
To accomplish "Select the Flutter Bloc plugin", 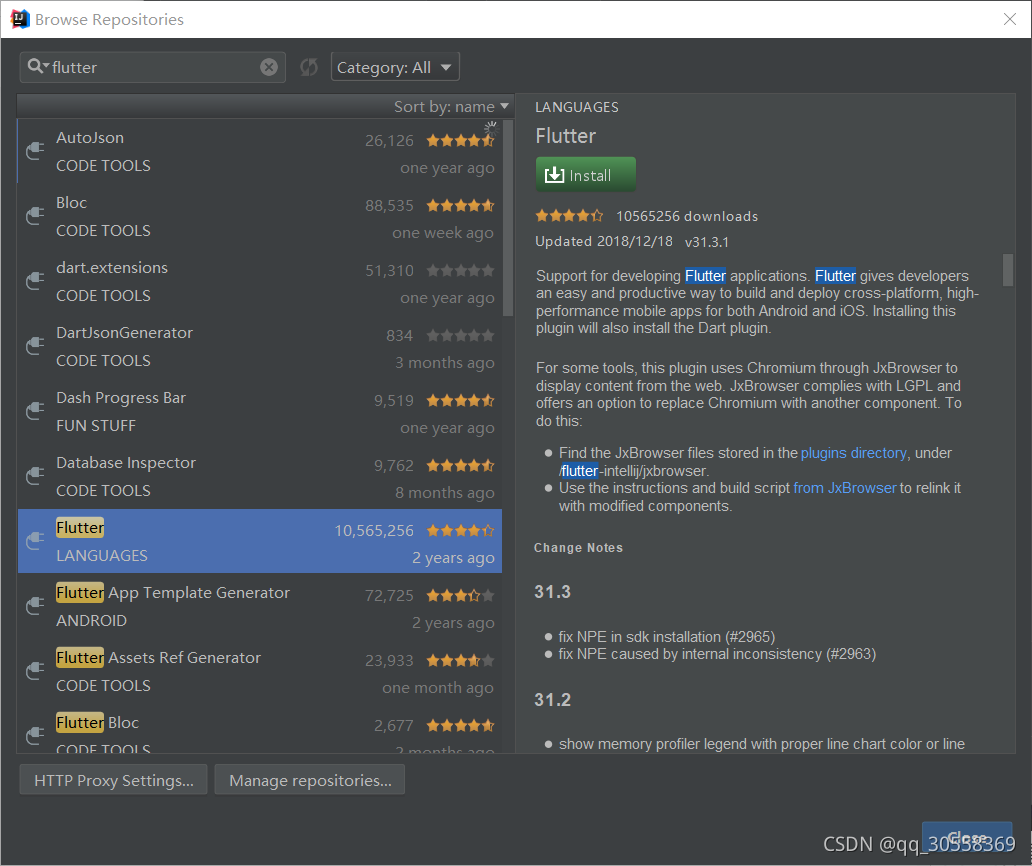I will click(260, 729).
